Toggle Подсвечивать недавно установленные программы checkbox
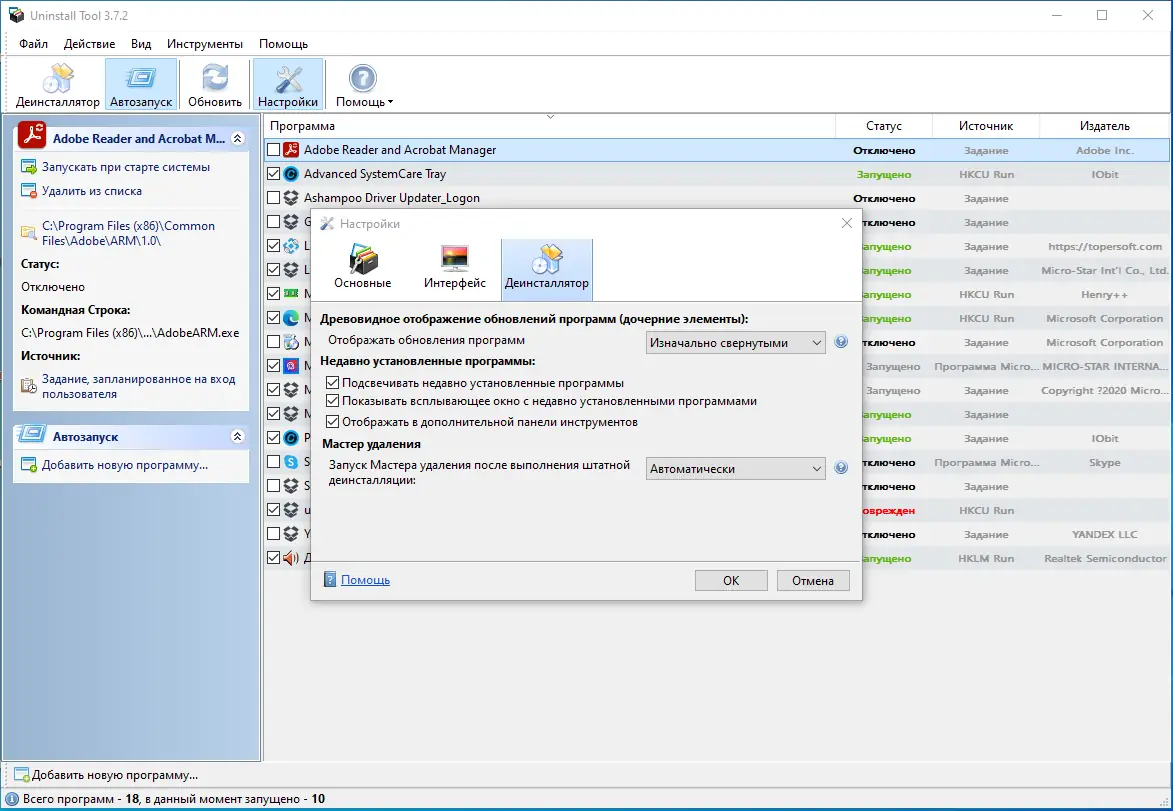The image size is (1173, 811). (x=332, y=383)
